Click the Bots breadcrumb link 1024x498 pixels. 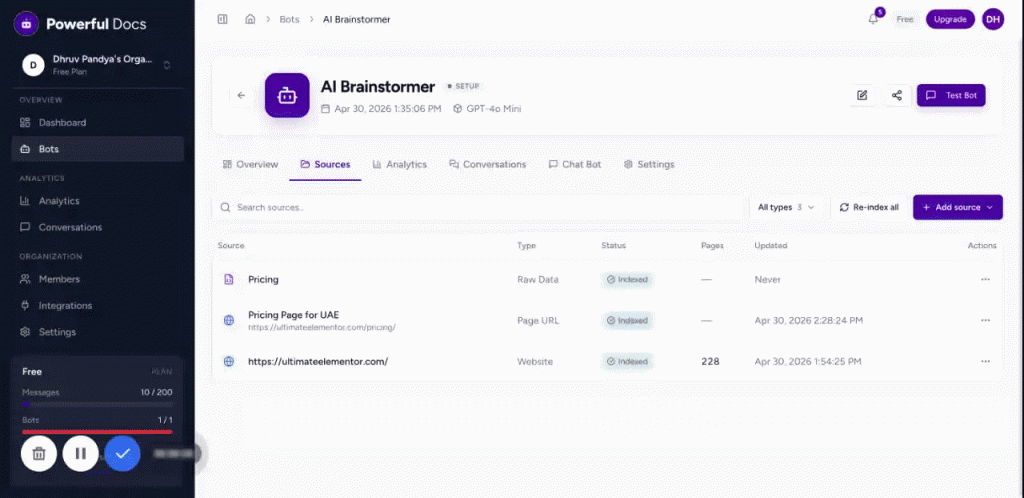[289, 20]
